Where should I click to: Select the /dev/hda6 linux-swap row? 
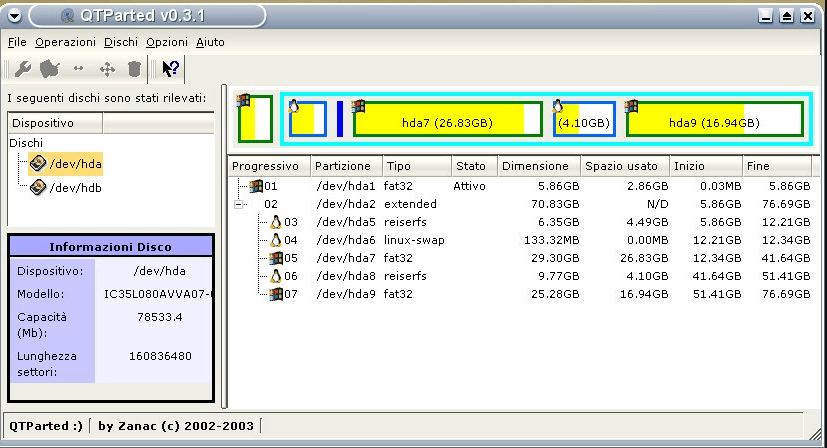pyautogui.click(x=521, y=240)
